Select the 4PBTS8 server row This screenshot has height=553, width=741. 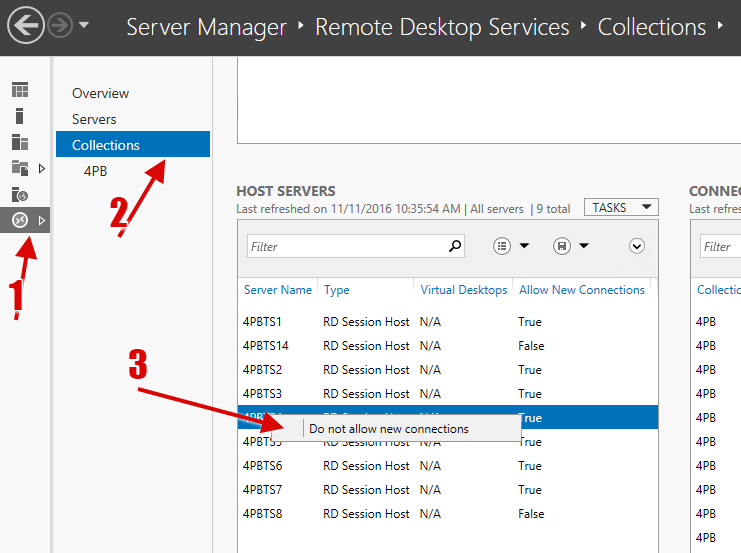tap(448, 514)
